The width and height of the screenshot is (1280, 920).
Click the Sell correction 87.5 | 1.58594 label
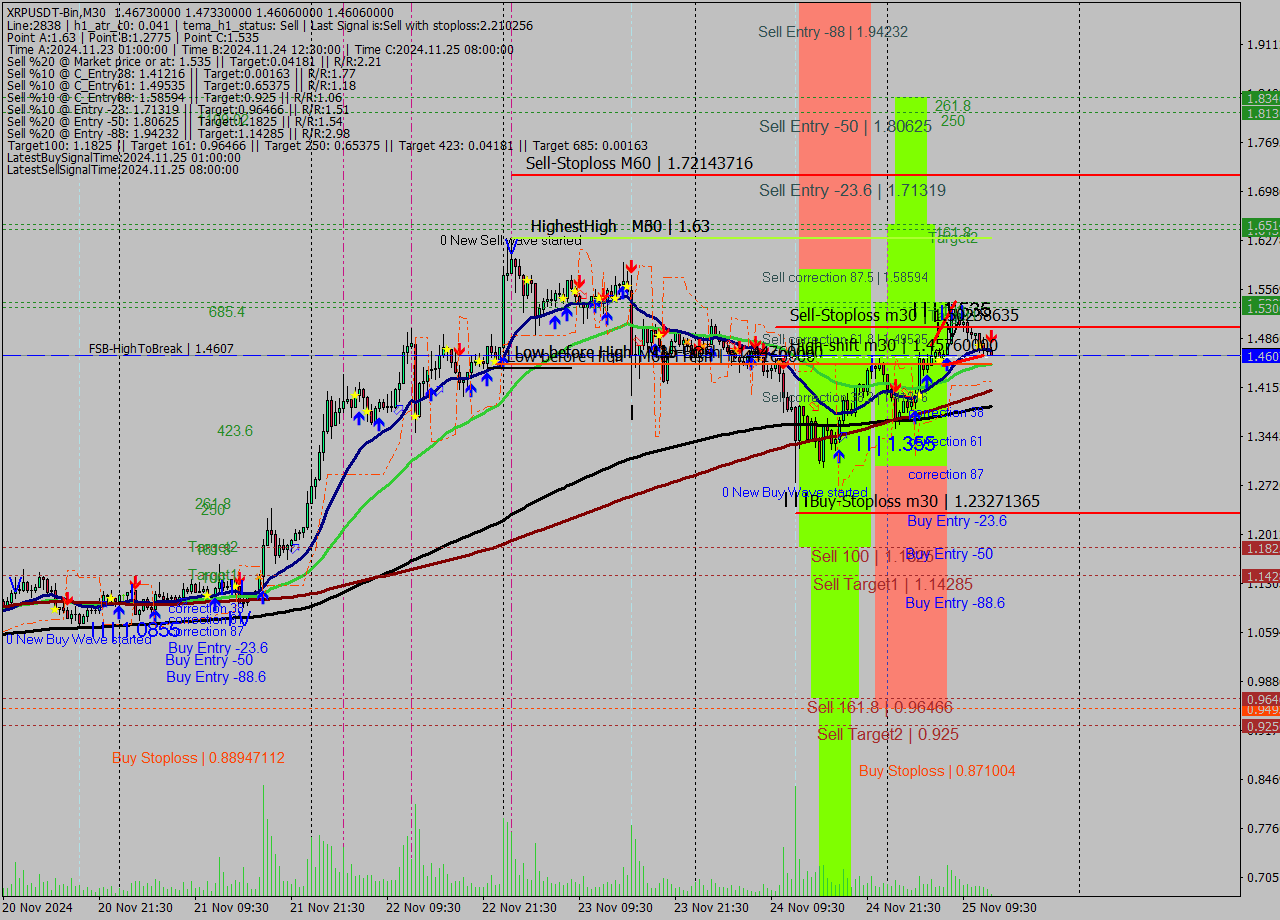(845, 277)
